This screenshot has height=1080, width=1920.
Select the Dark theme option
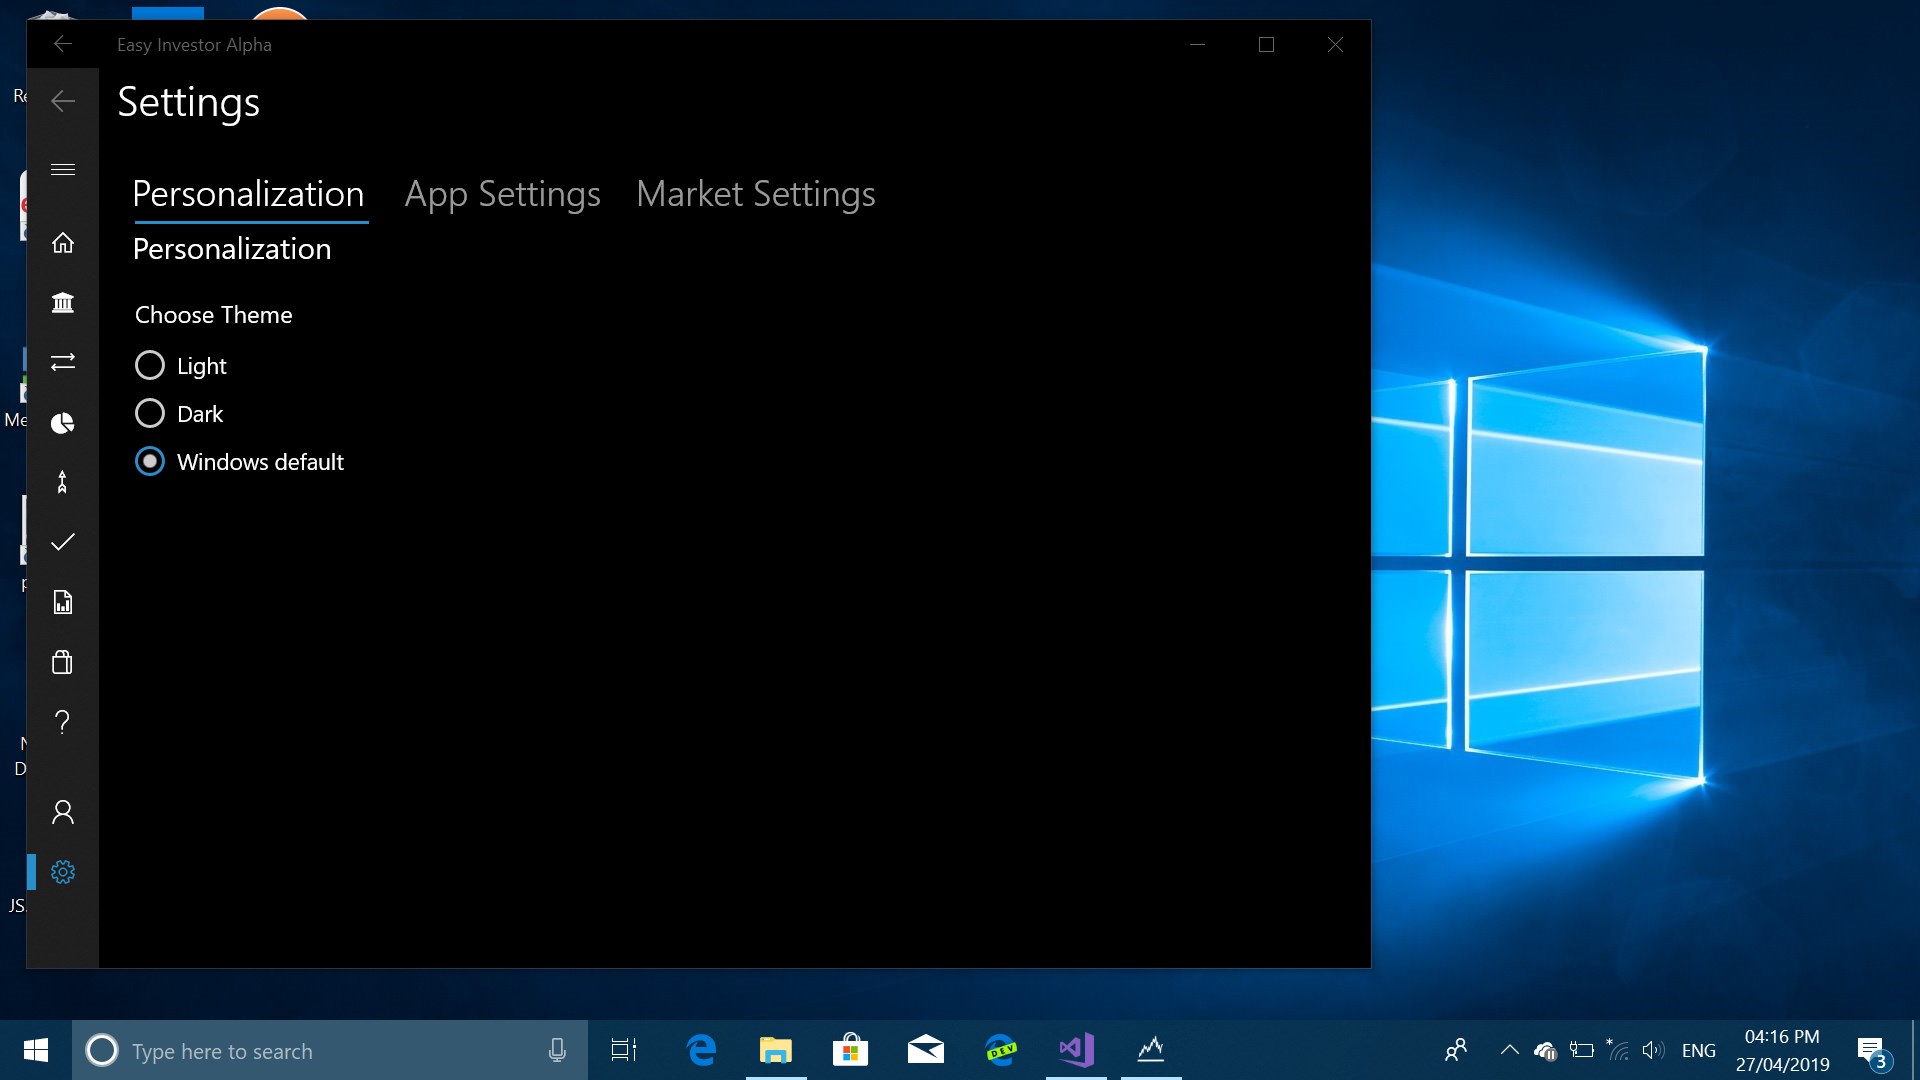[x=150, y=414]
